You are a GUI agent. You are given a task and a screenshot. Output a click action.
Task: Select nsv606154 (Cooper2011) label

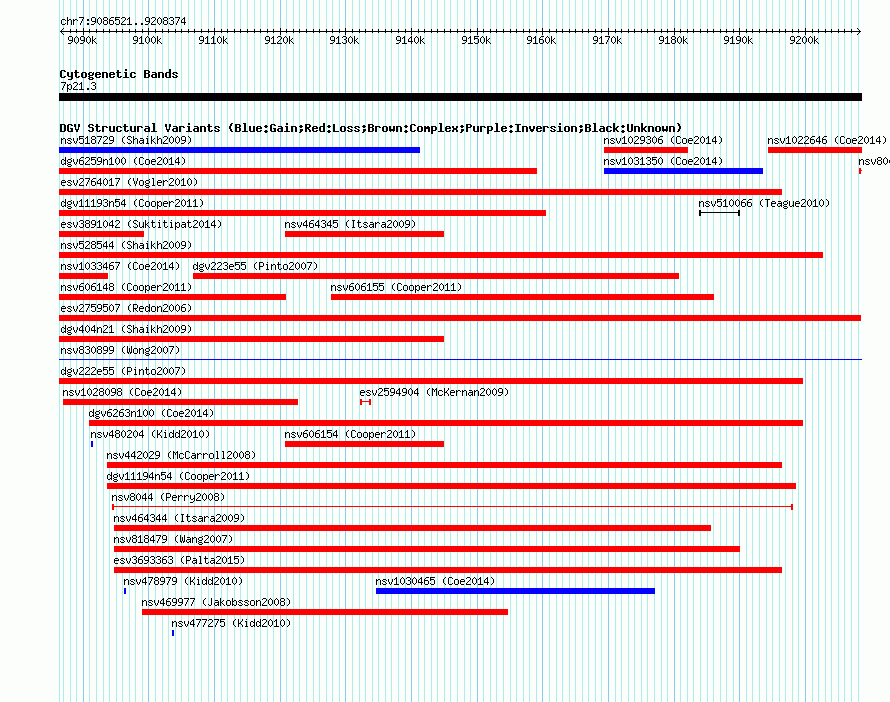click(350, 434)
